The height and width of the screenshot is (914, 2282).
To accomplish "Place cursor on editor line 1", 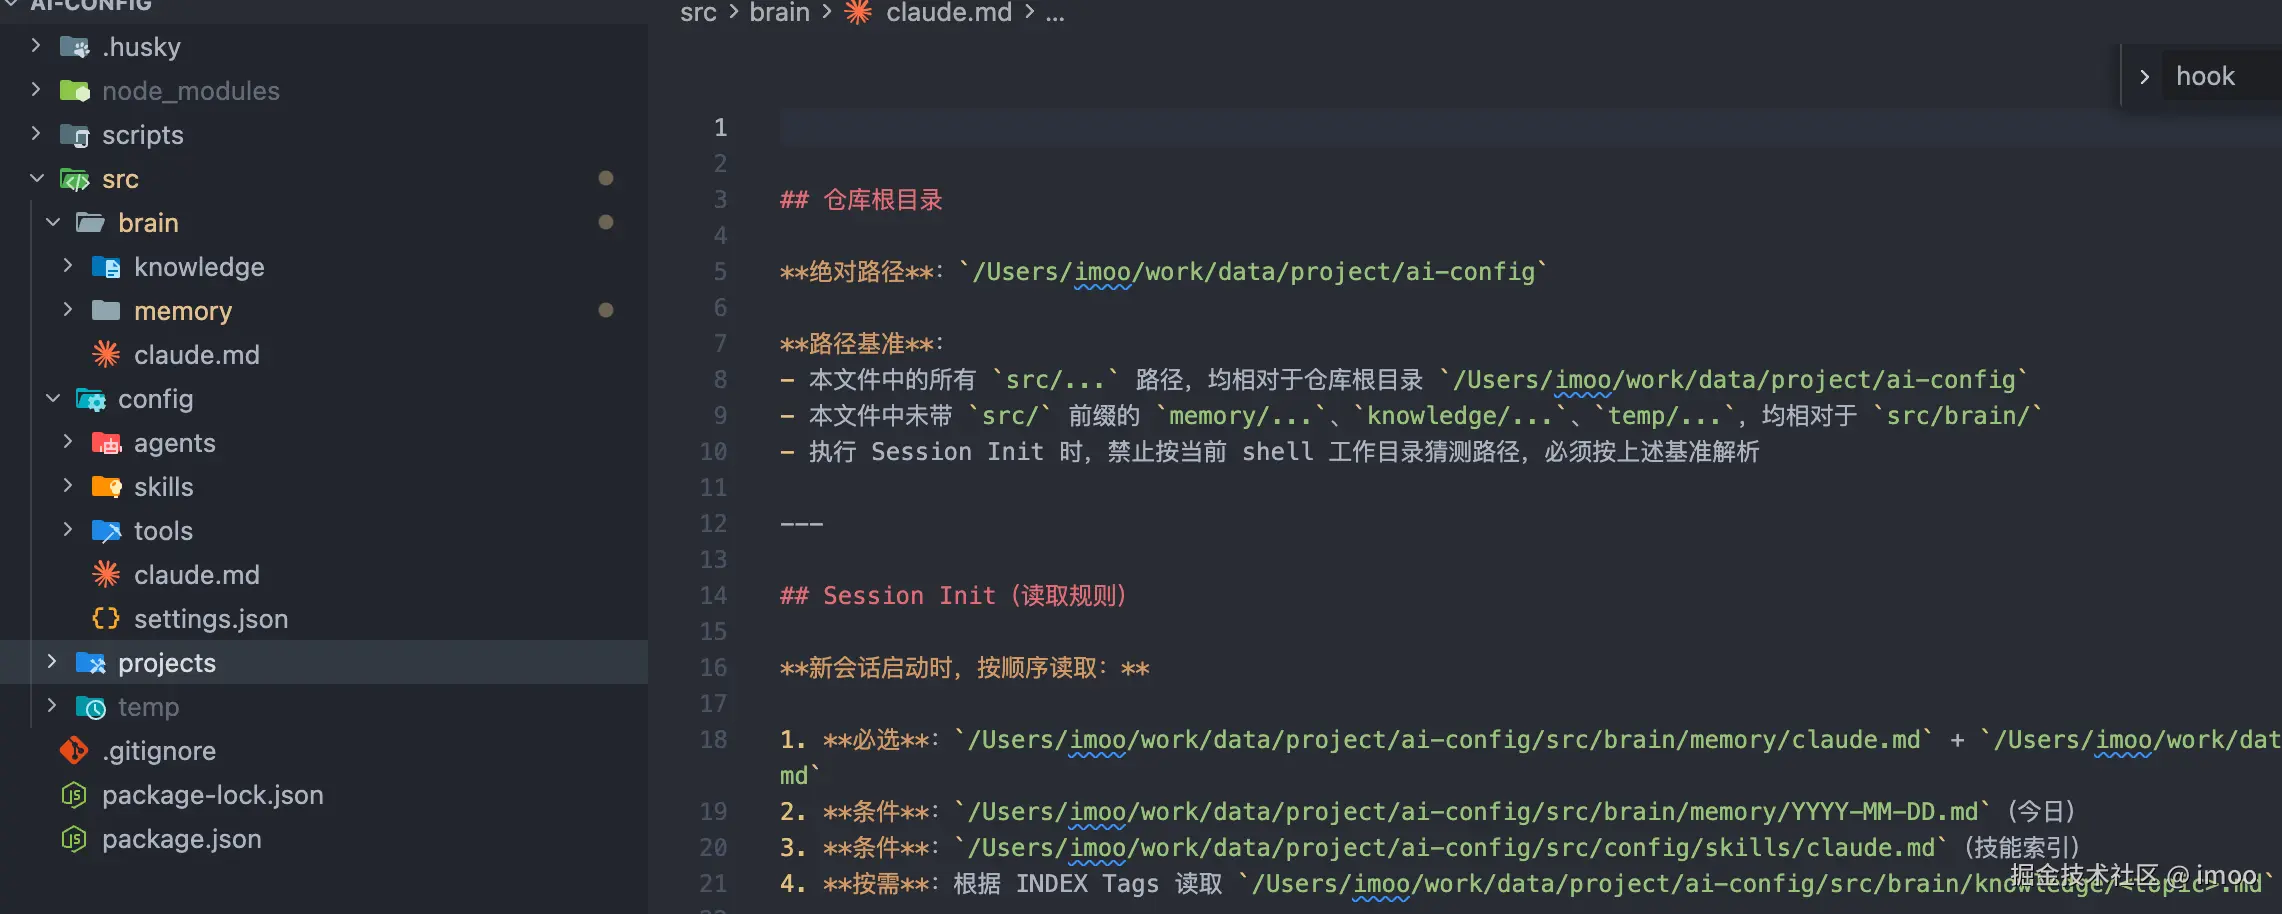I will [1200, 128].
